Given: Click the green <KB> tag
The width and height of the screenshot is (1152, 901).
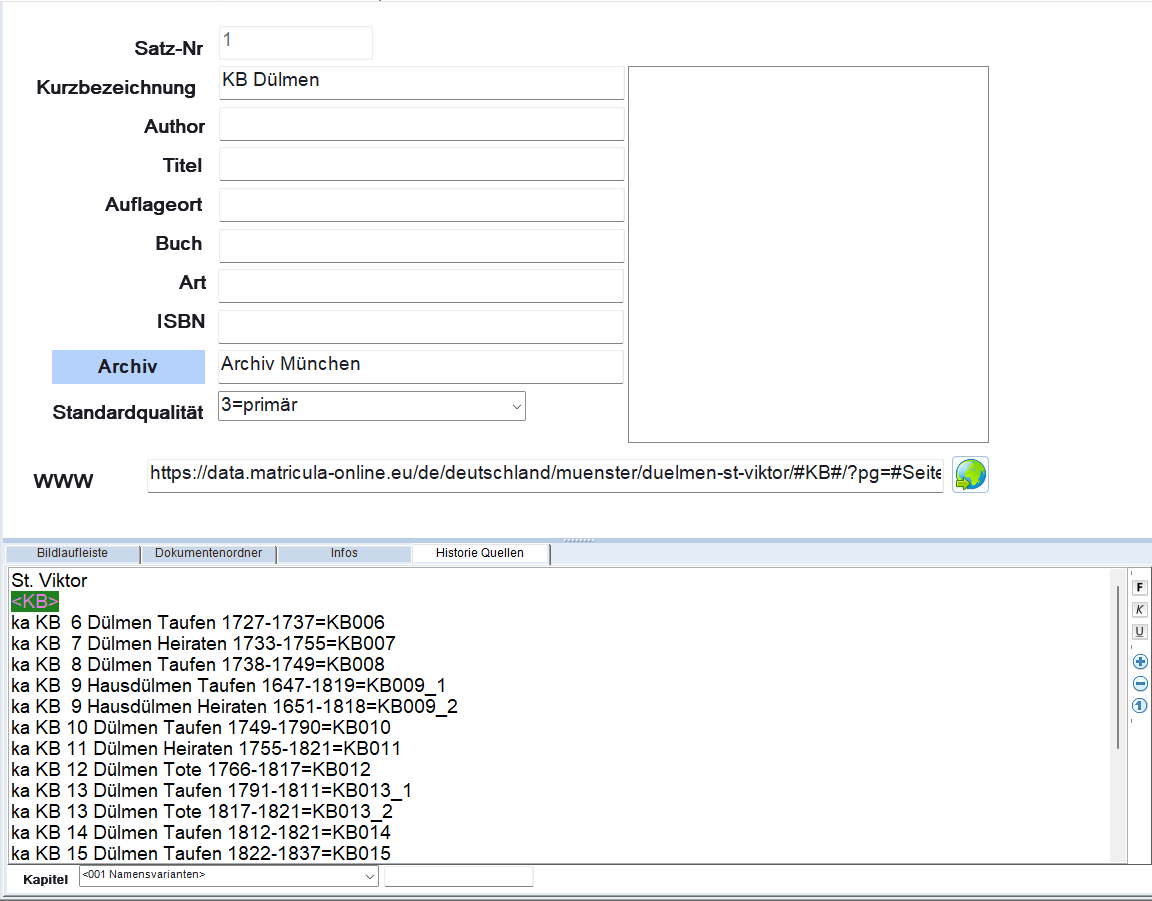Looking at the screenshot, I should pyautogui.click(x=35, y=601).
